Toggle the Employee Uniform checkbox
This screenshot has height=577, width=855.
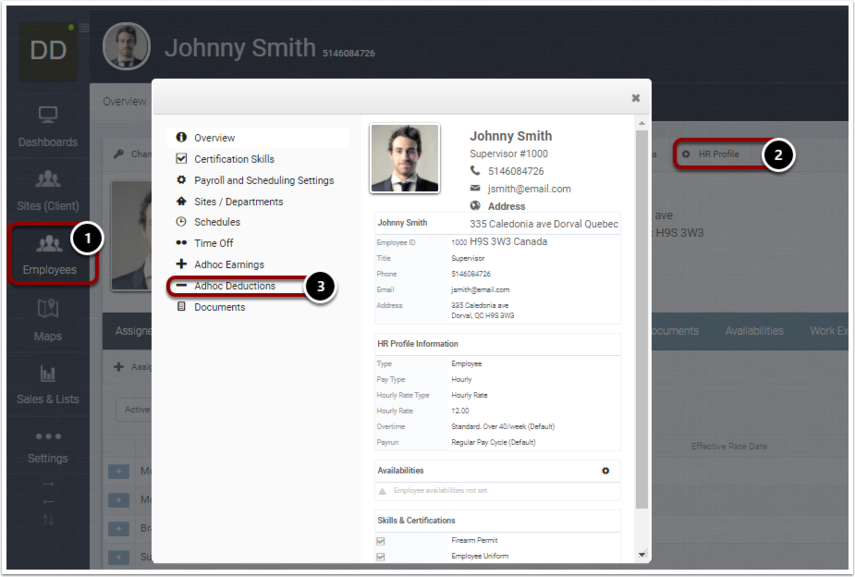coord(381,557)
